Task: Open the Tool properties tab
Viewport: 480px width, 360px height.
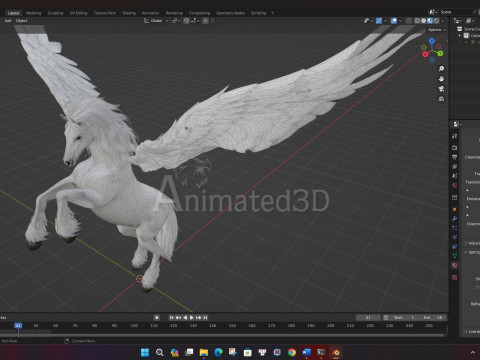Action: click(x=455, y=136)
